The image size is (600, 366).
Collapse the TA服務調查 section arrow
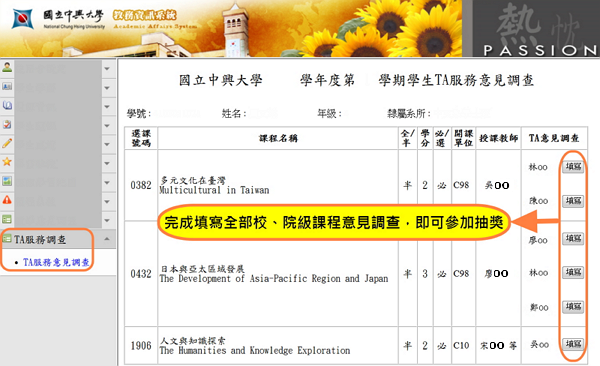(x=107, y=239)
